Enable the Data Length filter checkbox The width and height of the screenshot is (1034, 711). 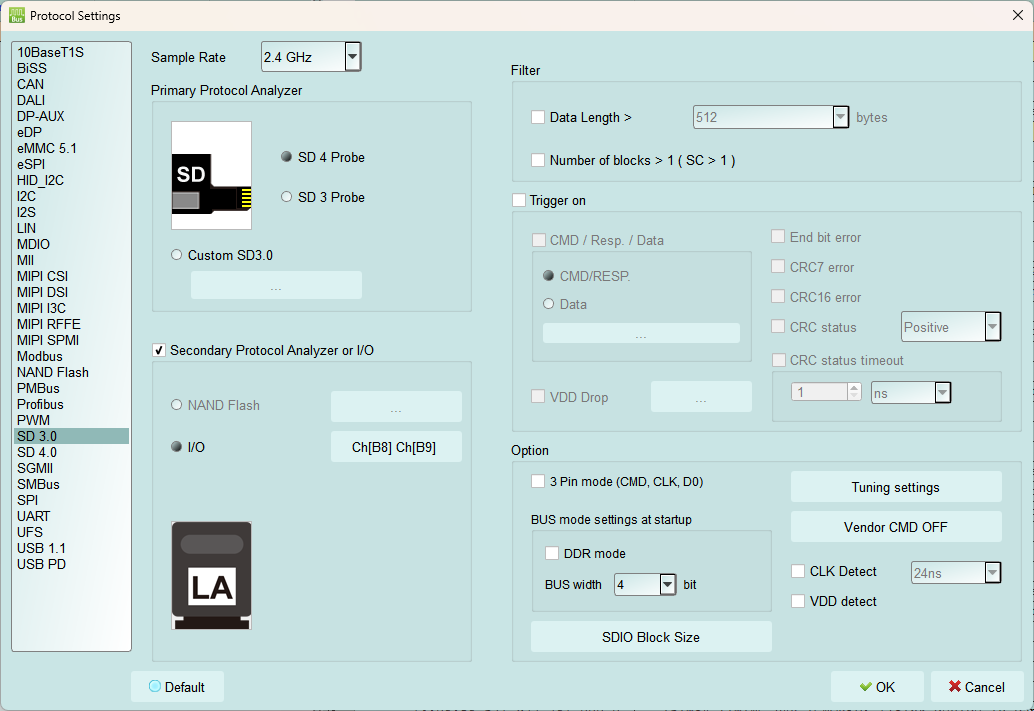click(x=538, y=117)
